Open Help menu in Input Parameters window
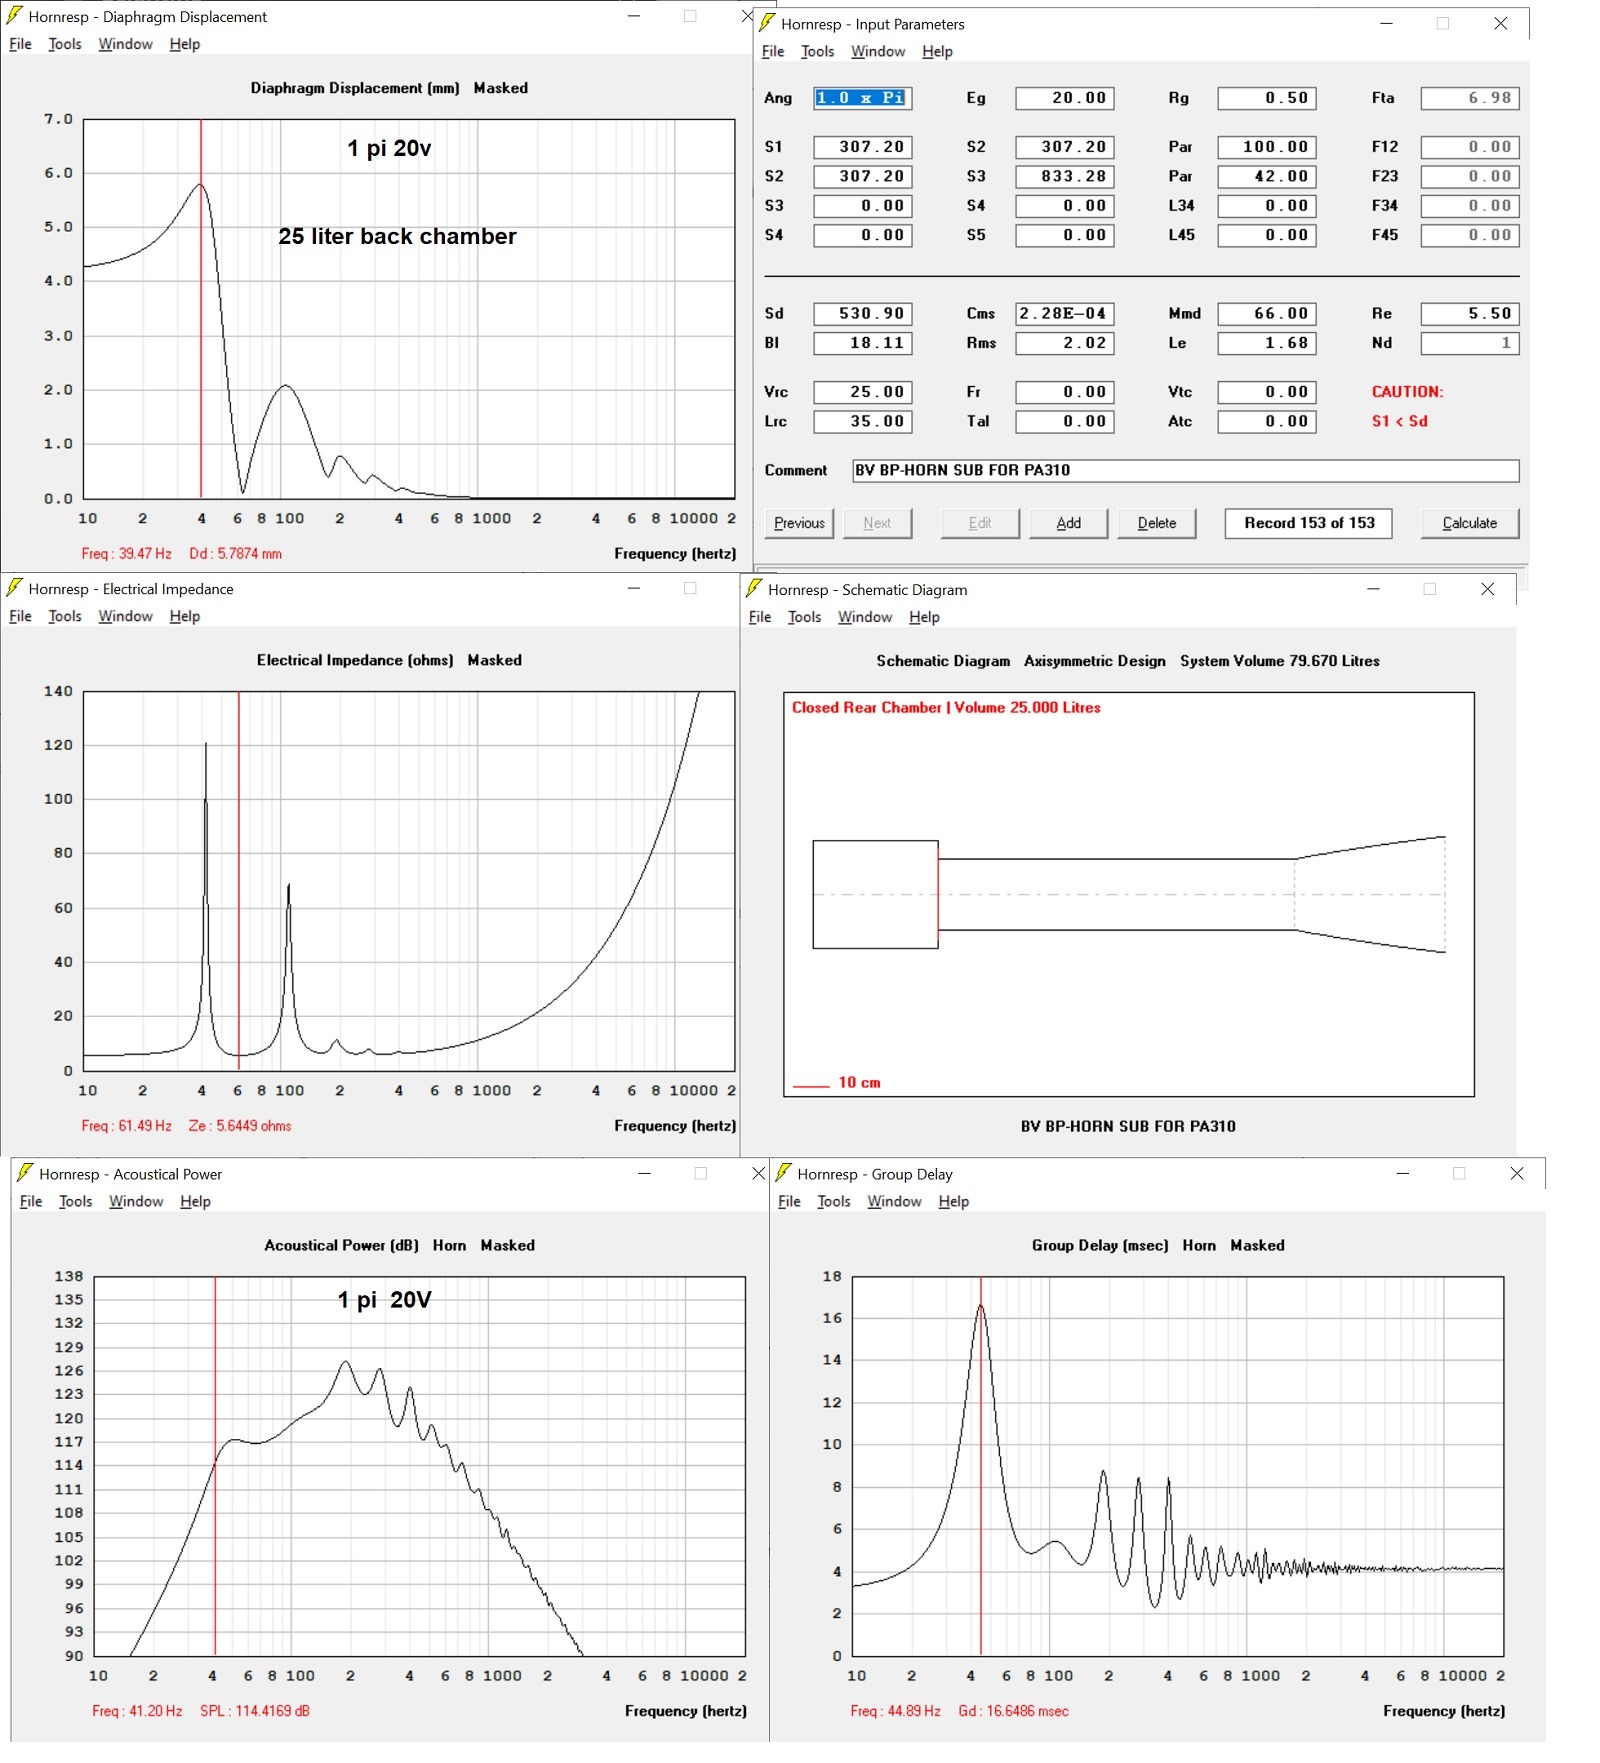 coord(937,51)
